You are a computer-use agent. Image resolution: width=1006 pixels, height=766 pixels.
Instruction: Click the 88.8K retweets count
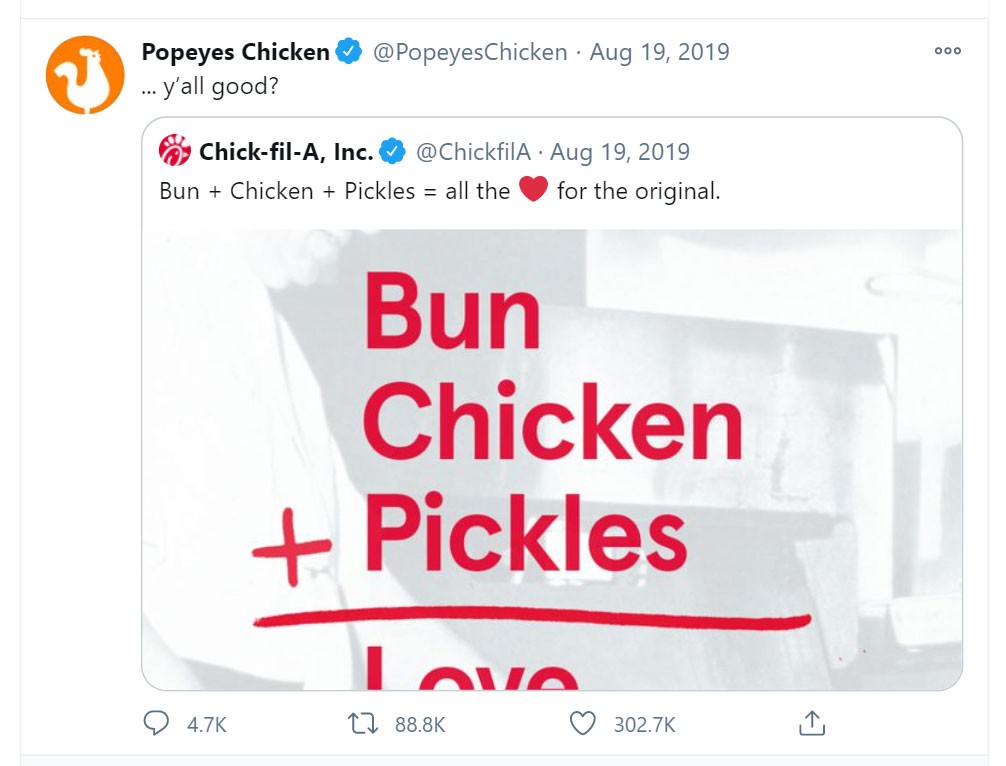click(x=419, y=724)
